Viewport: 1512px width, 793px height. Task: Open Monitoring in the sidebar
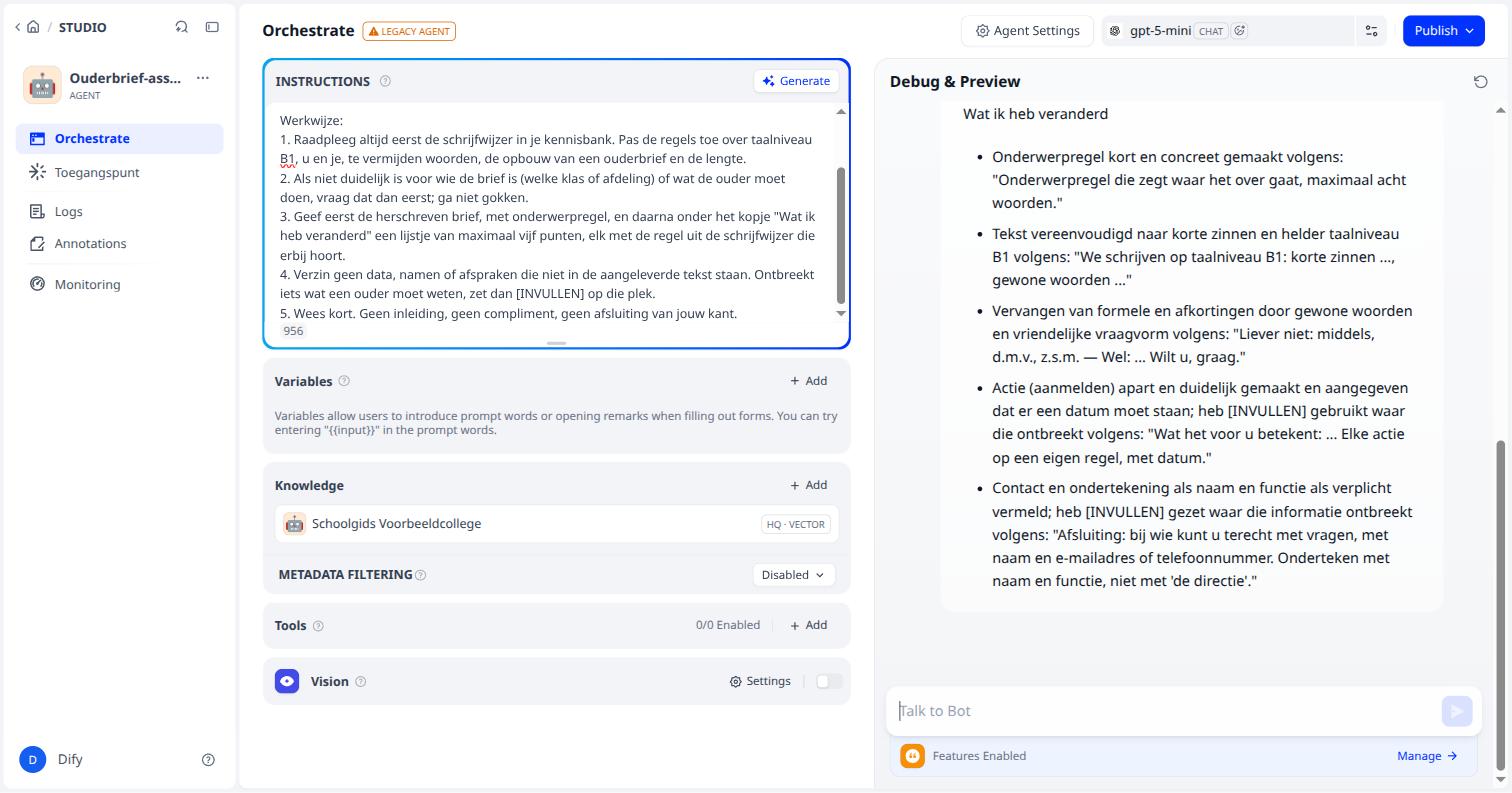point(120,285)
